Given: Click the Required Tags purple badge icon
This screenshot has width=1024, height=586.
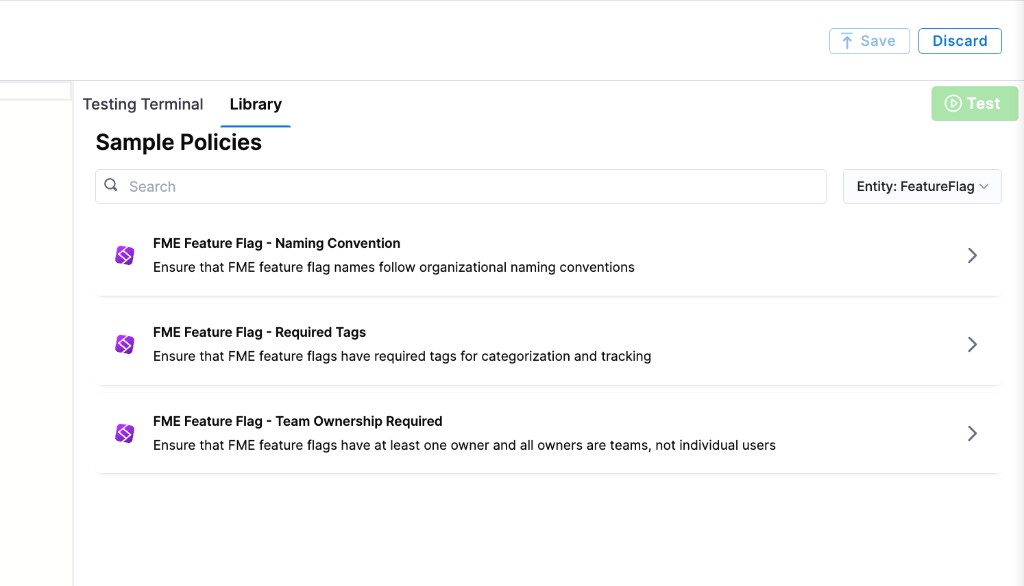Looking at the screenshot, I should [123, 344].
